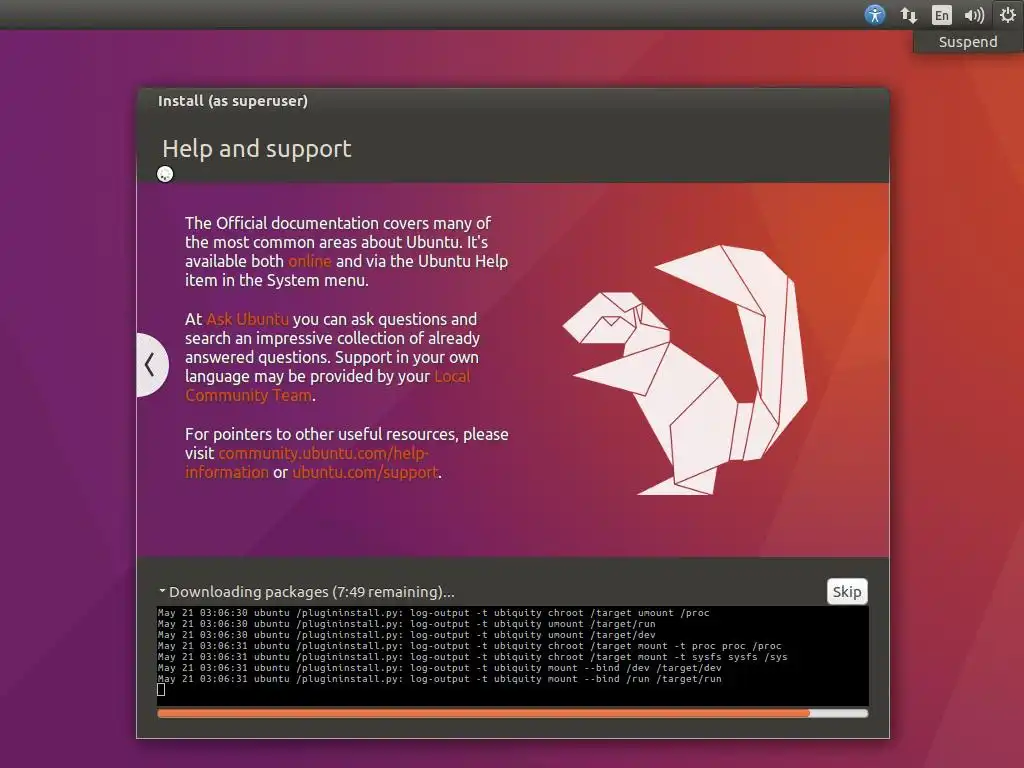This screenshot has height=768, width=1024.
Task: Click the origami squirrel illustration
Action: (685, 370)
